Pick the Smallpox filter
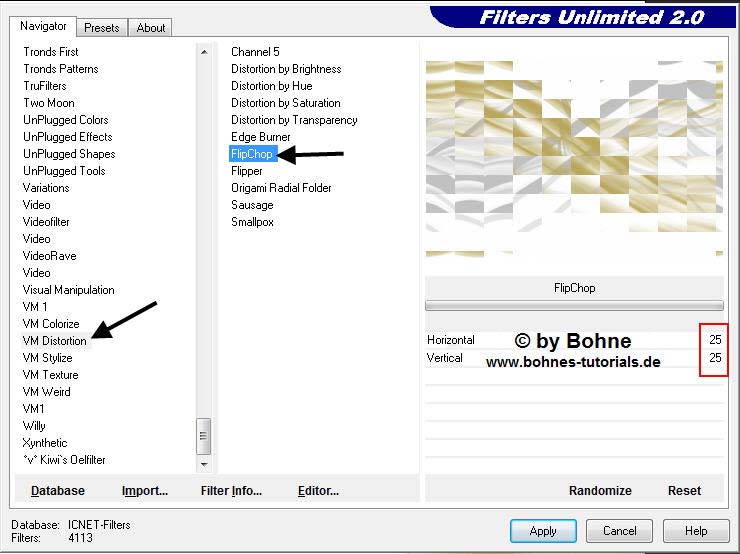Viewport: 740px width, 554px height. 252,222
